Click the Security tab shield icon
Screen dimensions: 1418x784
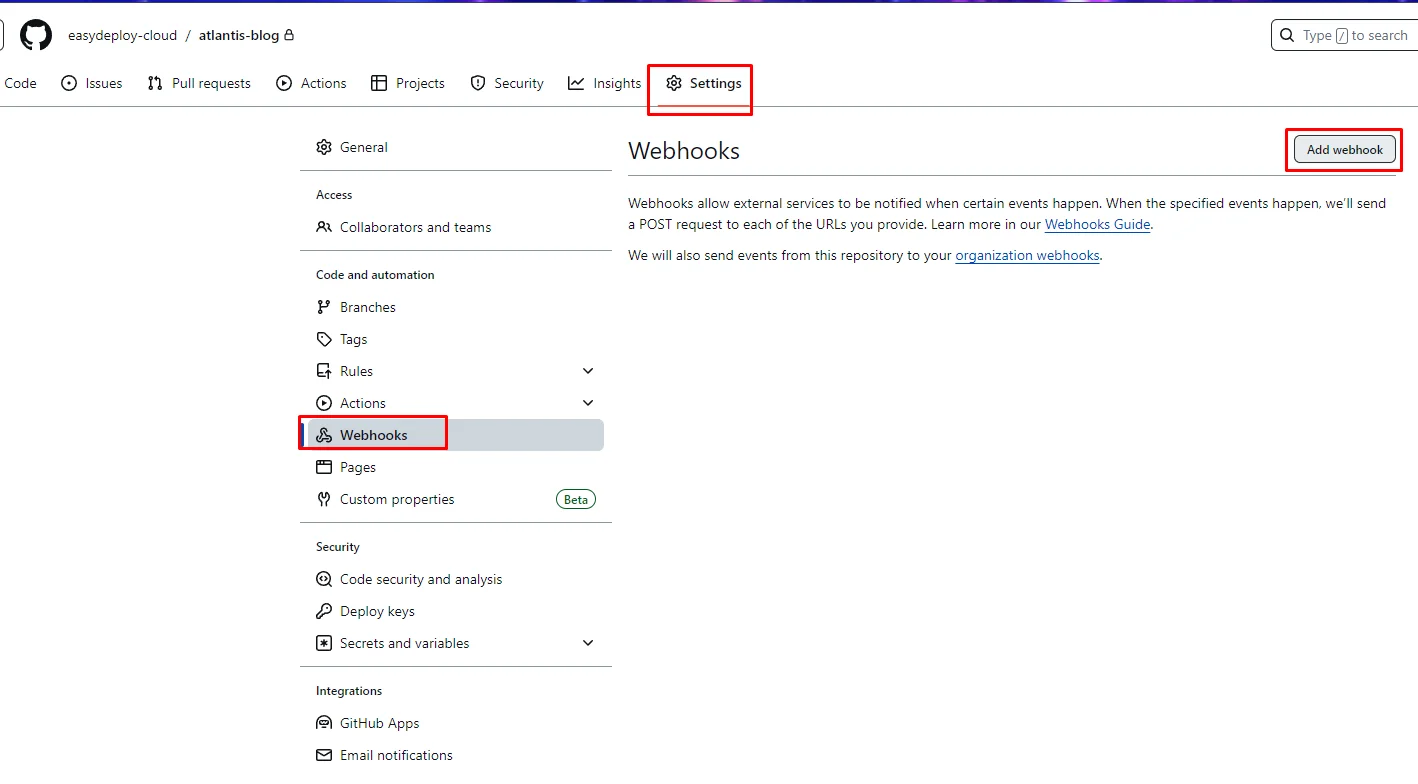[478, 83]
